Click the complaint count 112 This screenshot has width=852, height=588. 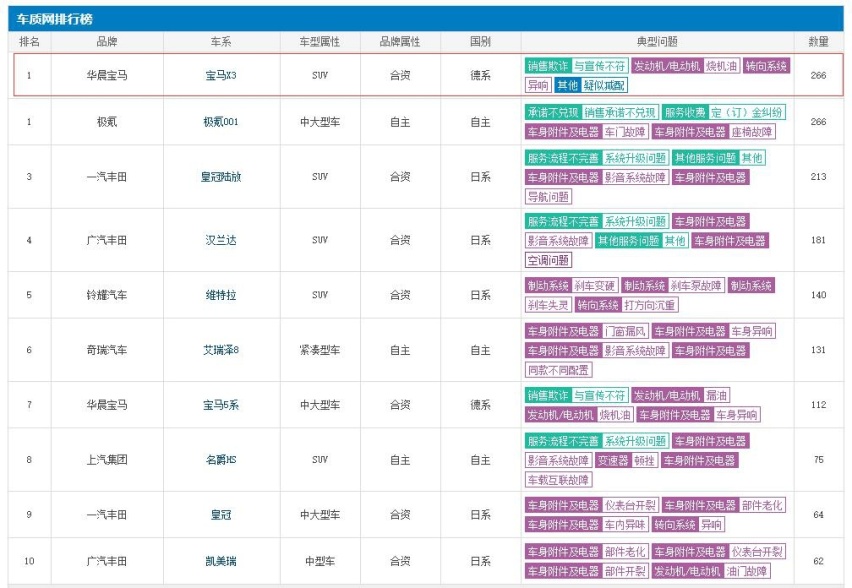coord(818,405)
